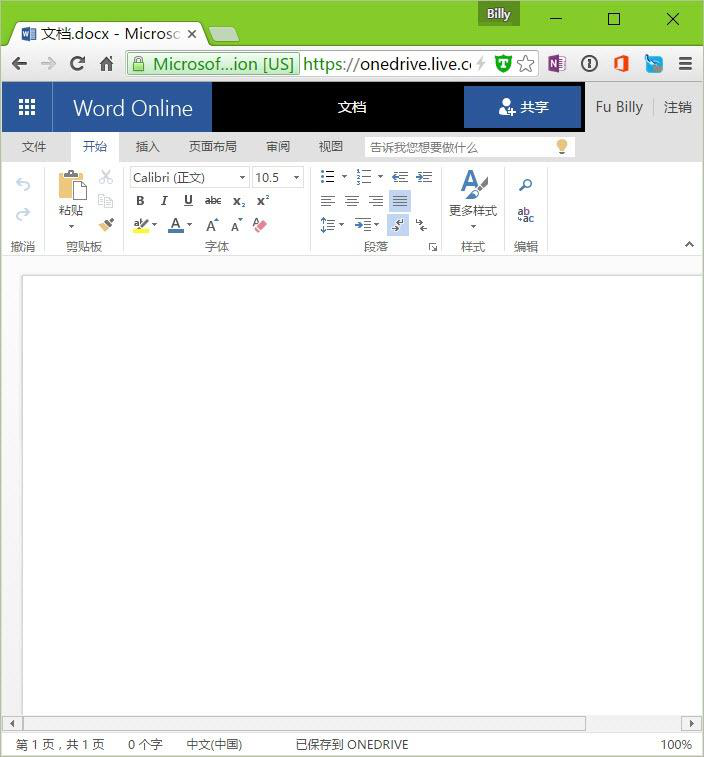This screenshot has width=704, height=757.
Task: Switch to the 视图 tab
Action: [330, 147]
